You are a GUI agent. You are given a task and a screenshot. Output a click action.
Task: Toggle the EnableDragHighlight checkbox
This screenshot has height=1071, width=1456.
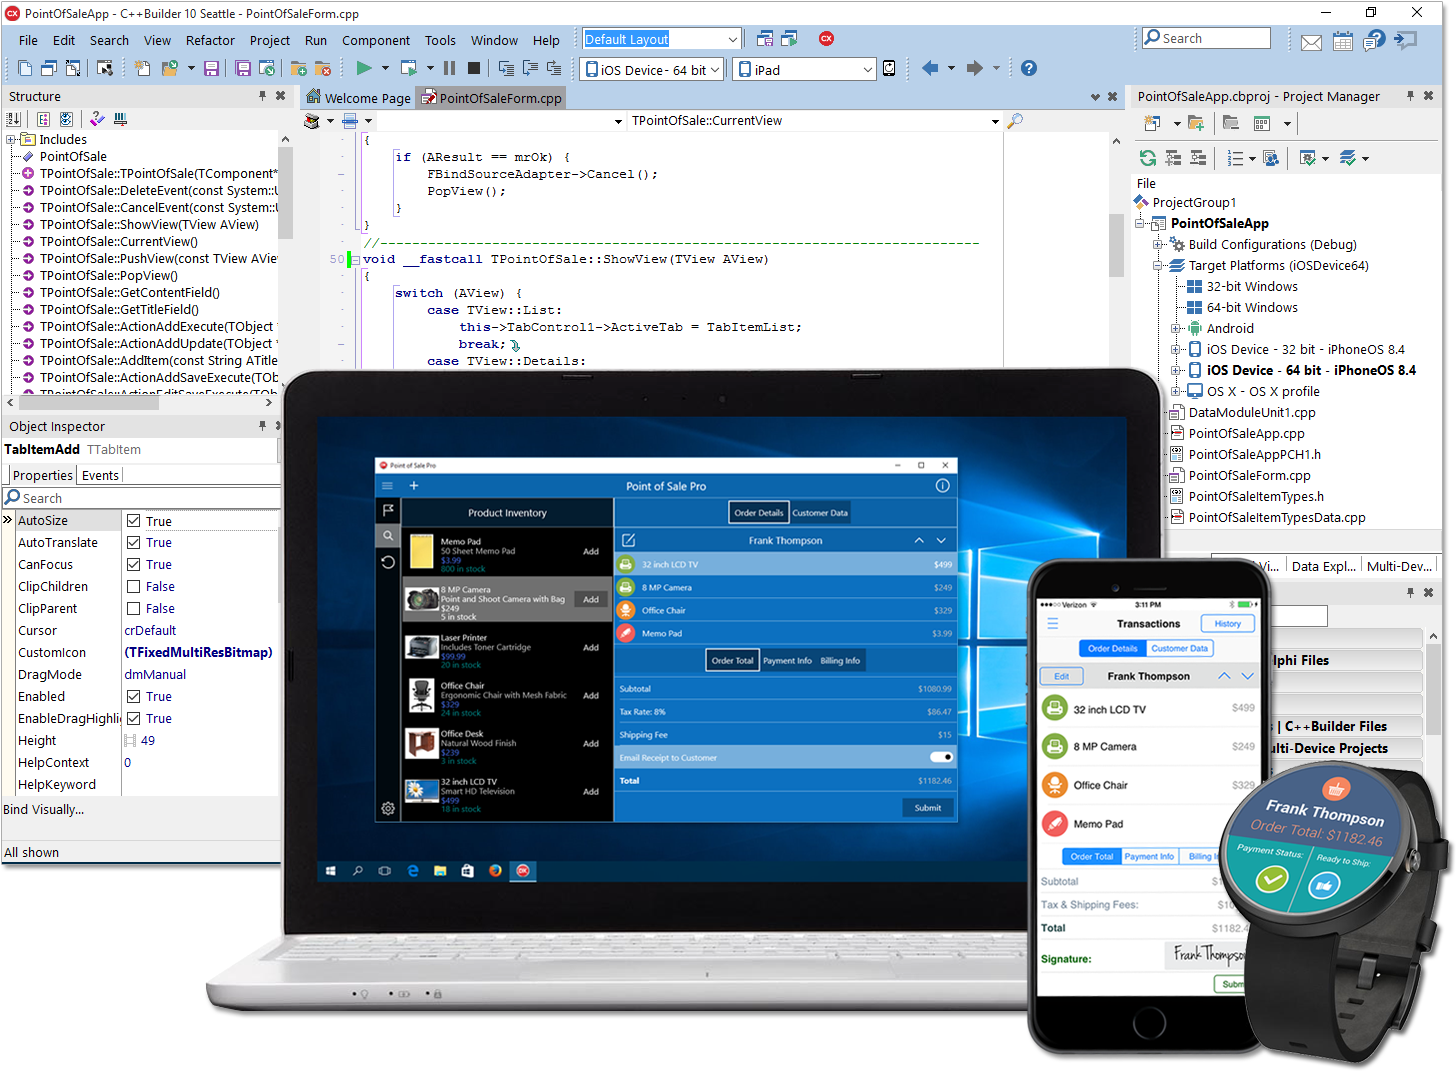click(133, 718)
